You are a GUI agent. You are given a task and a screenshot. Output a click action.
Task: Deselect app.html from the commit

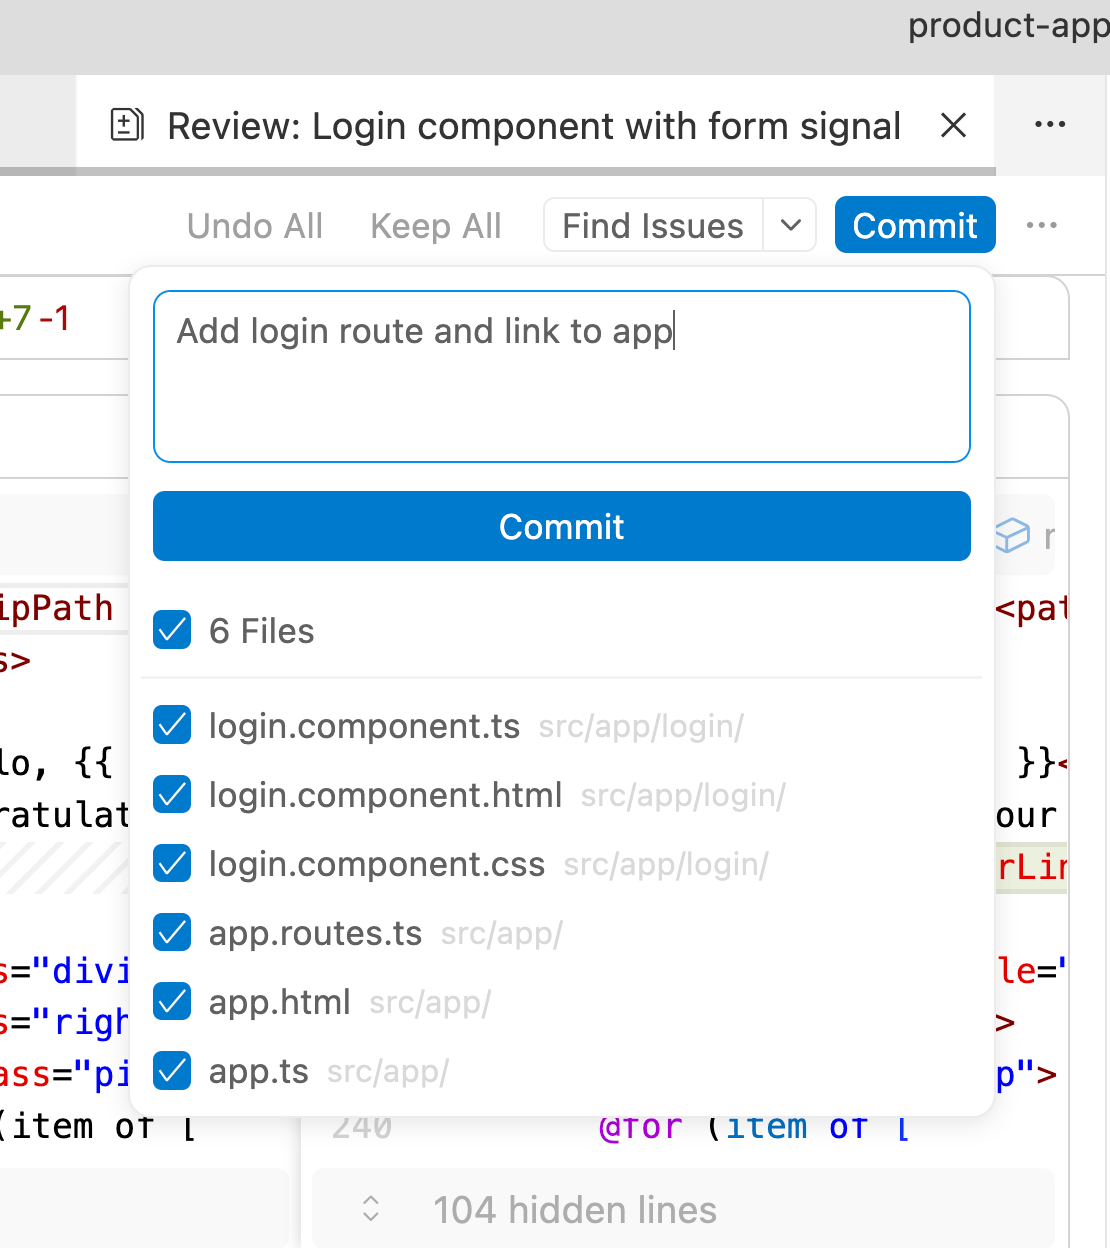tap(172, 1001)
